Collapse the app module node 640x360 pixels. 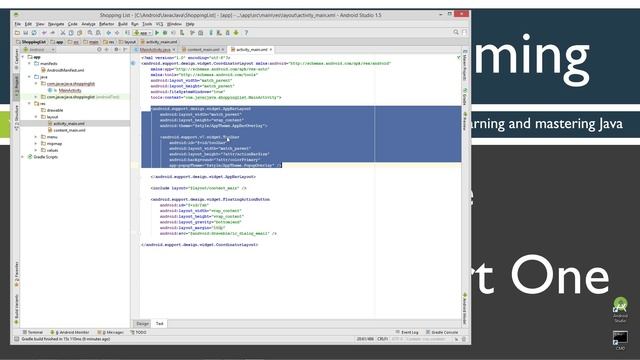pyautogui.click(x=23, y=57)
